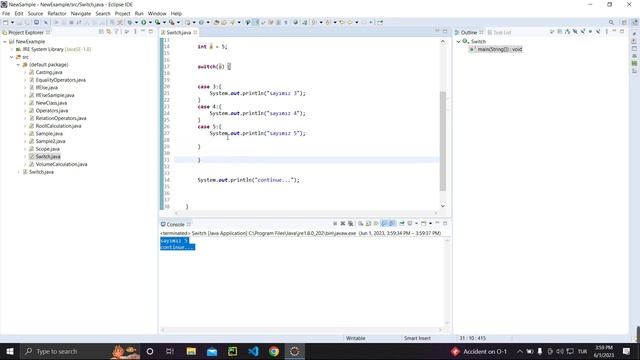Click the Accident on O-1 notification
Screen dimensions: 640x360
coord(479,351)
